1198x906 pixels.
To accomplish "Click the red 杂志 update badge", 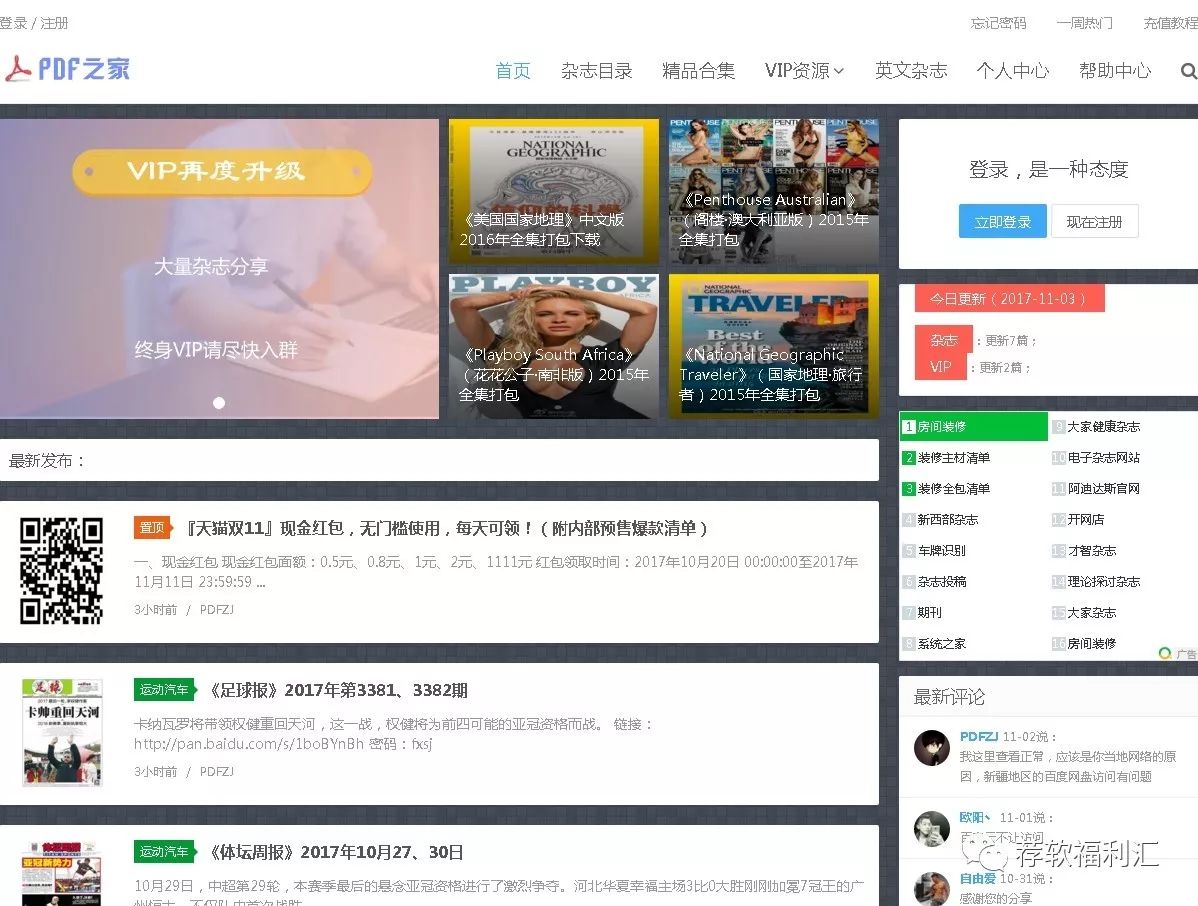I will (x=941, y=340).
